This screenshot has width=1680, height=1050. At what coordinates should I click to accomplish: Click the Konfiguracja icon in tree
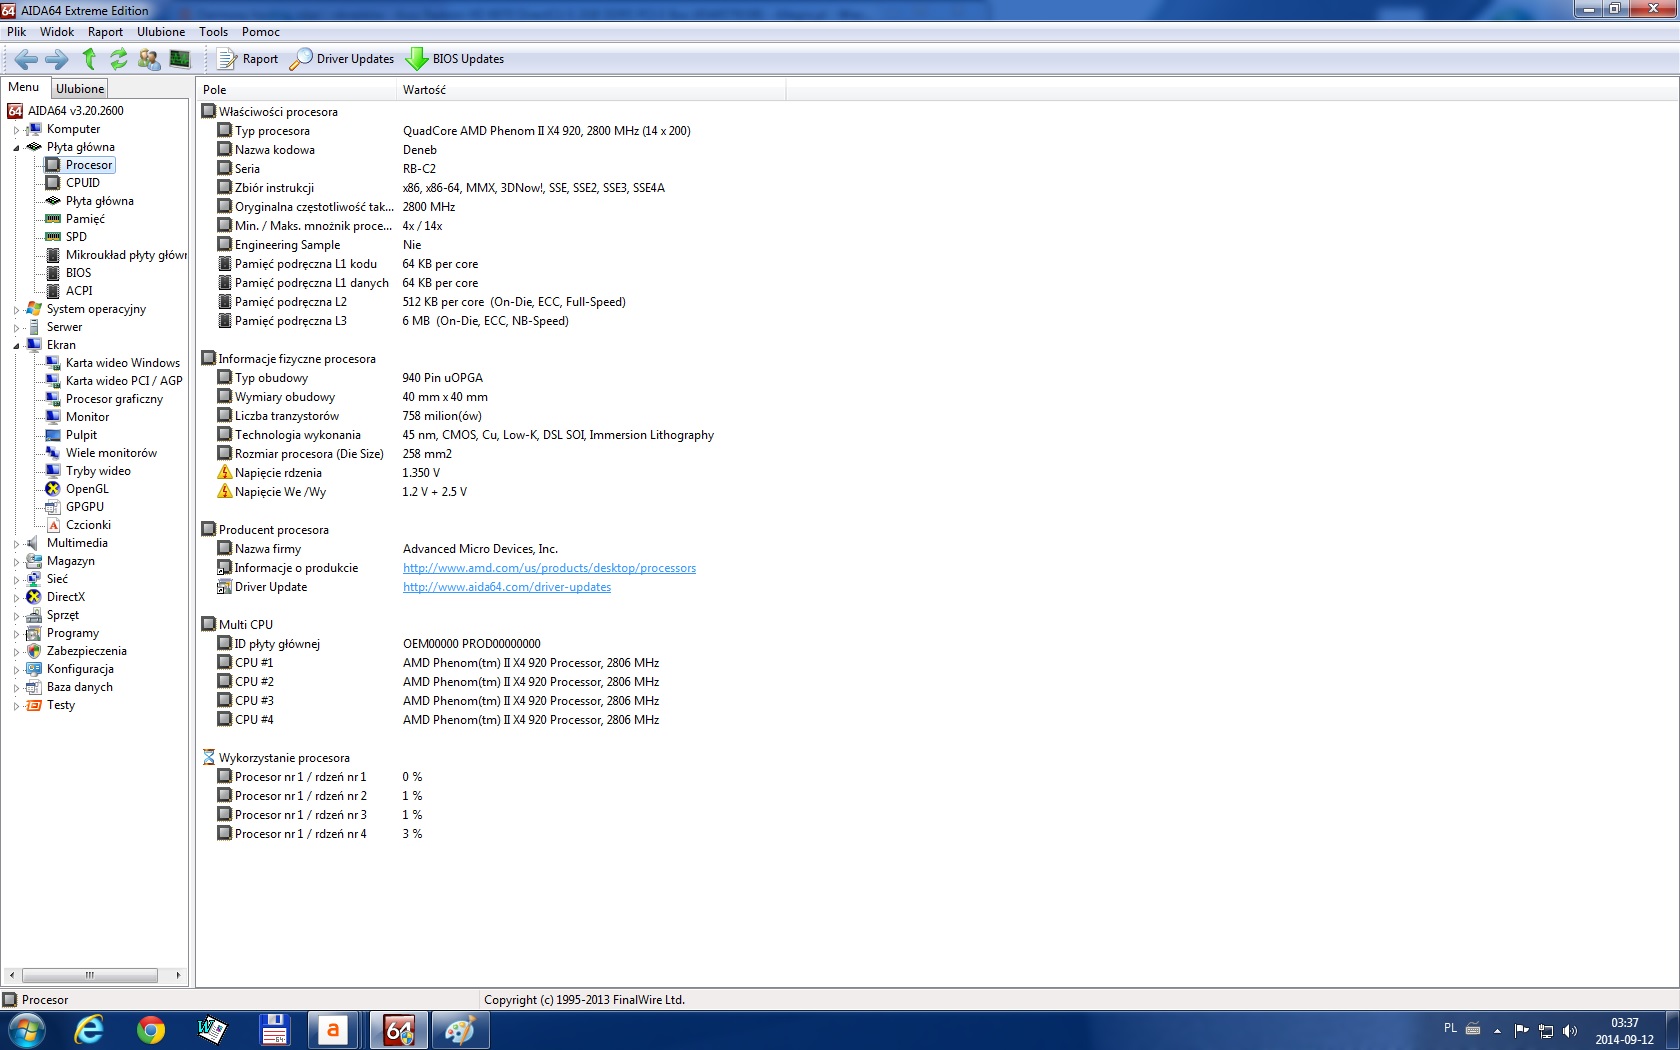pyautogui.click(x=34, y=669)
